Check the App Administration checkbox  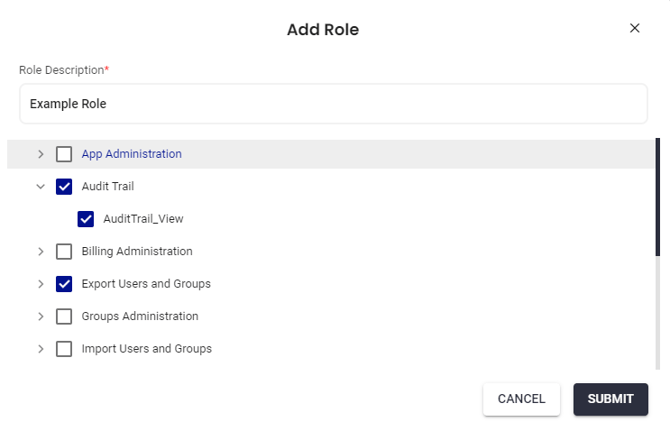point(65,154)
